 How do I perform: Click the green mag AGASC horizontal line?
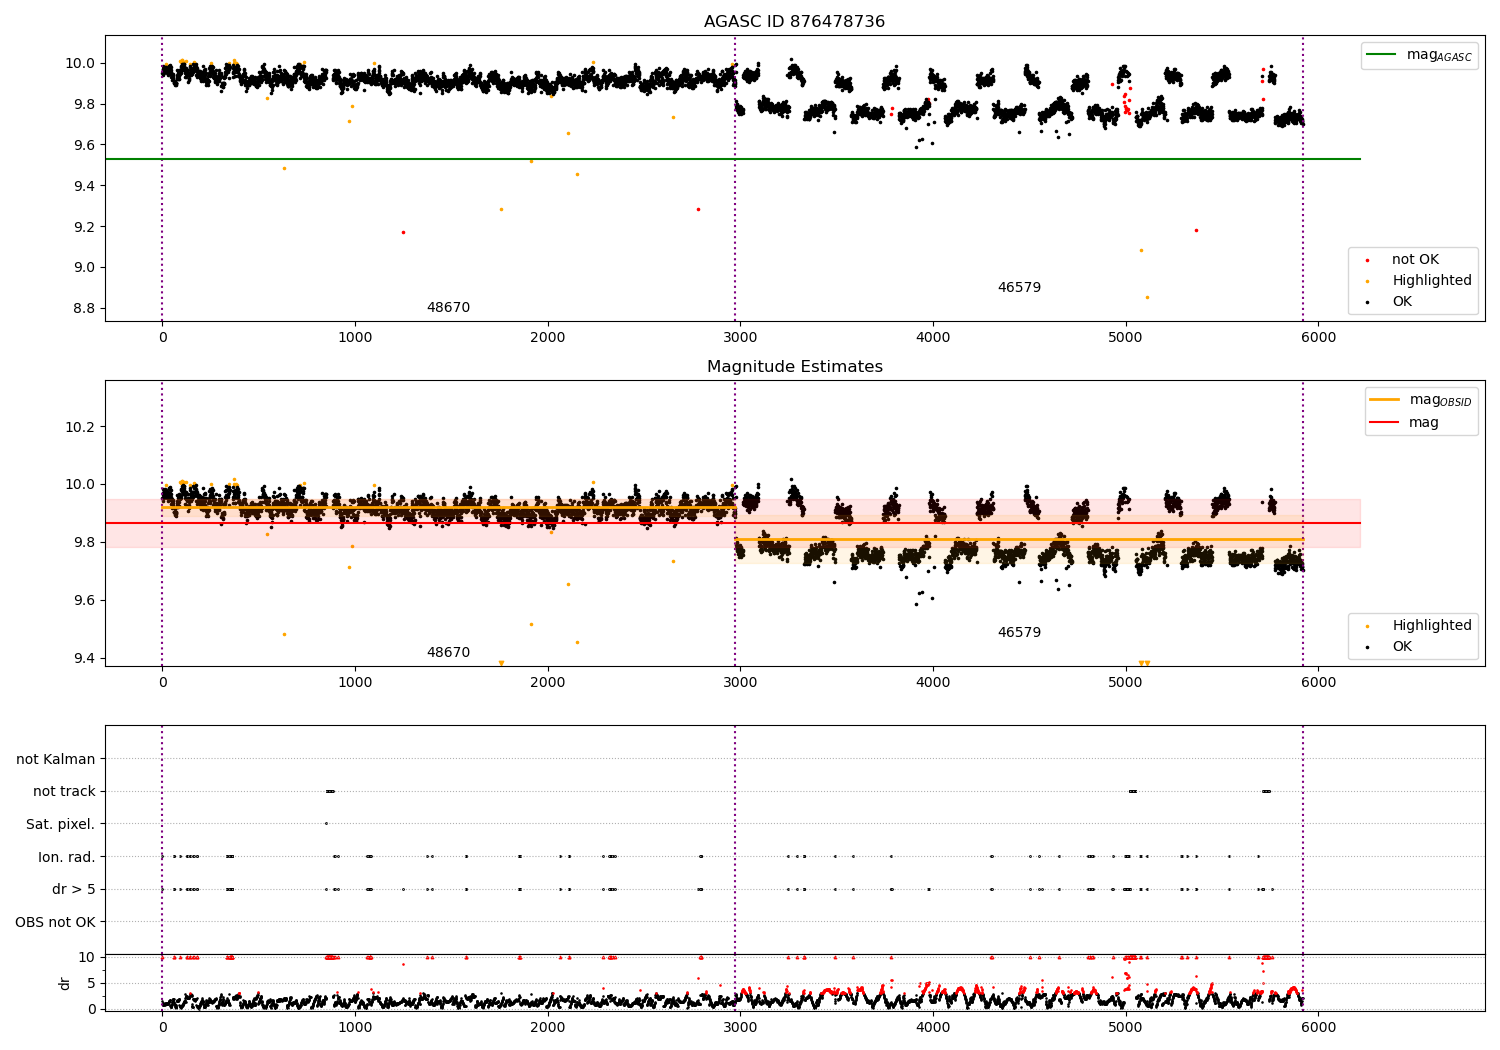tap(732, 159)
